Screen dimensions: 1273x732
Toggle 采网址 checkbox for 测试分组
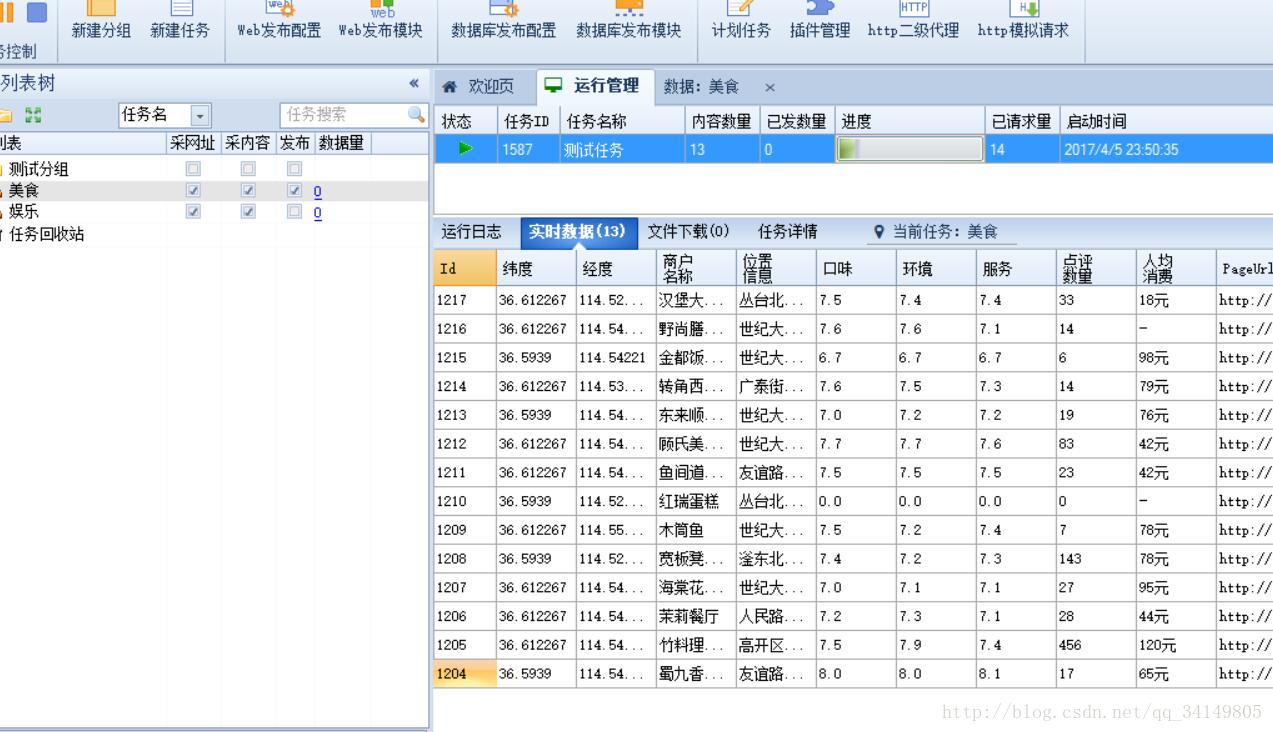click(x=193, y=169)
